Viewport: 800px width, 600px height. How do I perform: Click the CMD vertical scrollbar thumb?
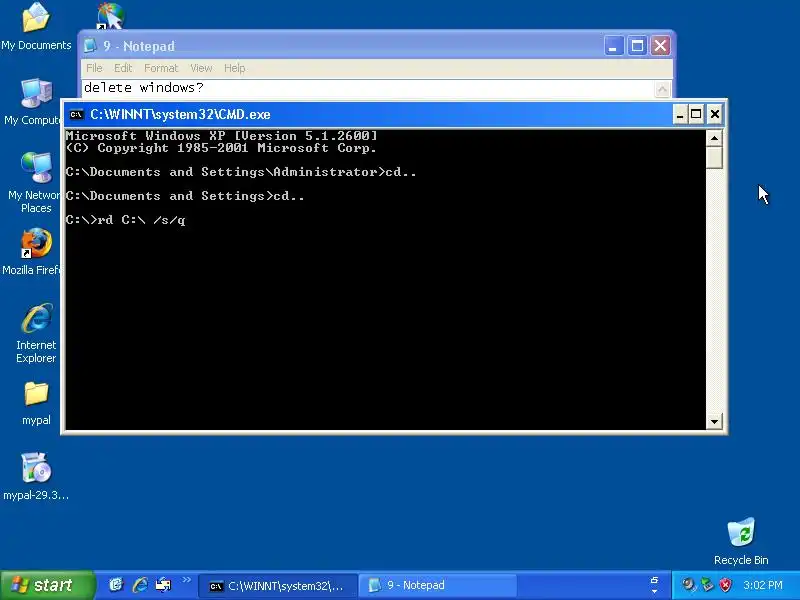[714, 157]
